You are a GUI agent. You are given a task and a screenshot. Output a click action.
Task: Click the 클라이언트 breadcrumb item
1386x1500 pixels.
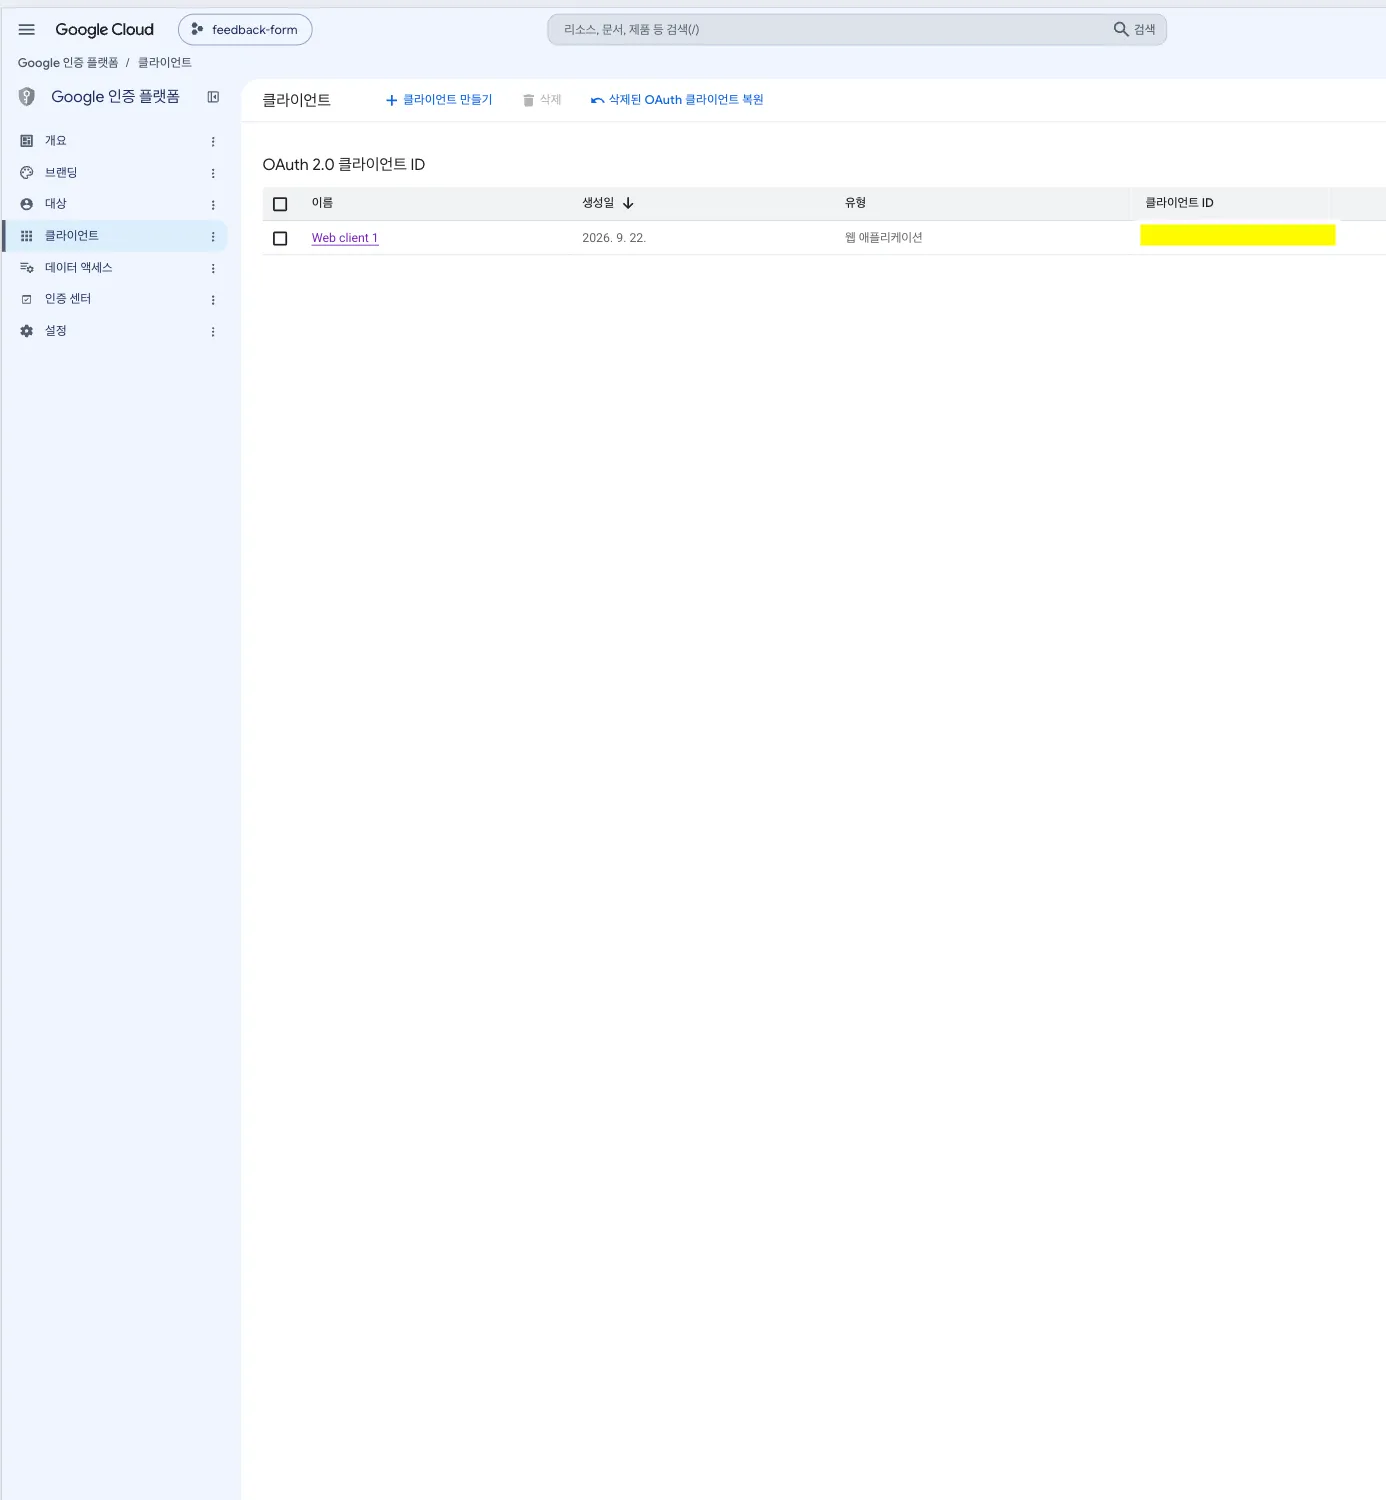(x=165, y=63)
